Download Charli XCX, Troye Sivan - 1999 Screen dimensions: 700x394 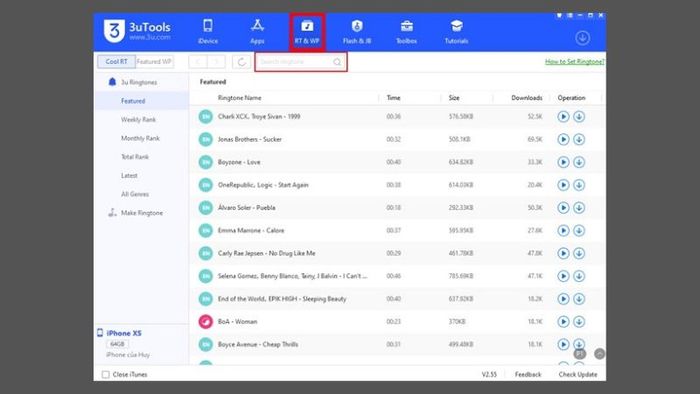tap(579, 116)
